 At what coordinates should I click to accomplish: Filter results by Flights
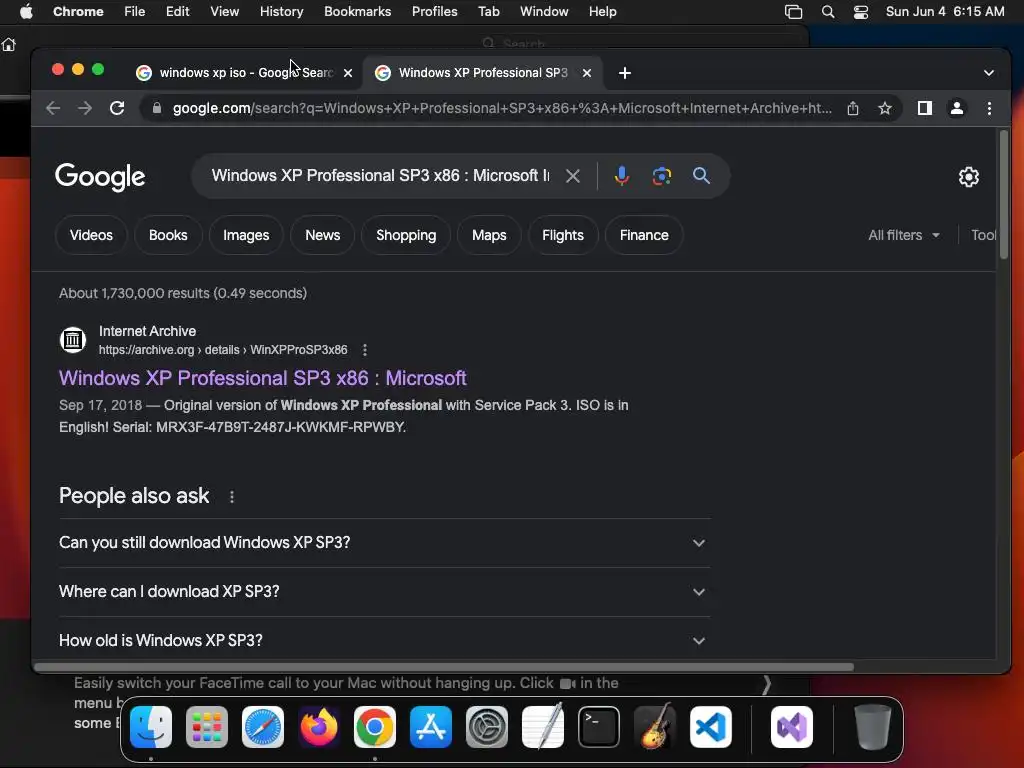(563, 235)
